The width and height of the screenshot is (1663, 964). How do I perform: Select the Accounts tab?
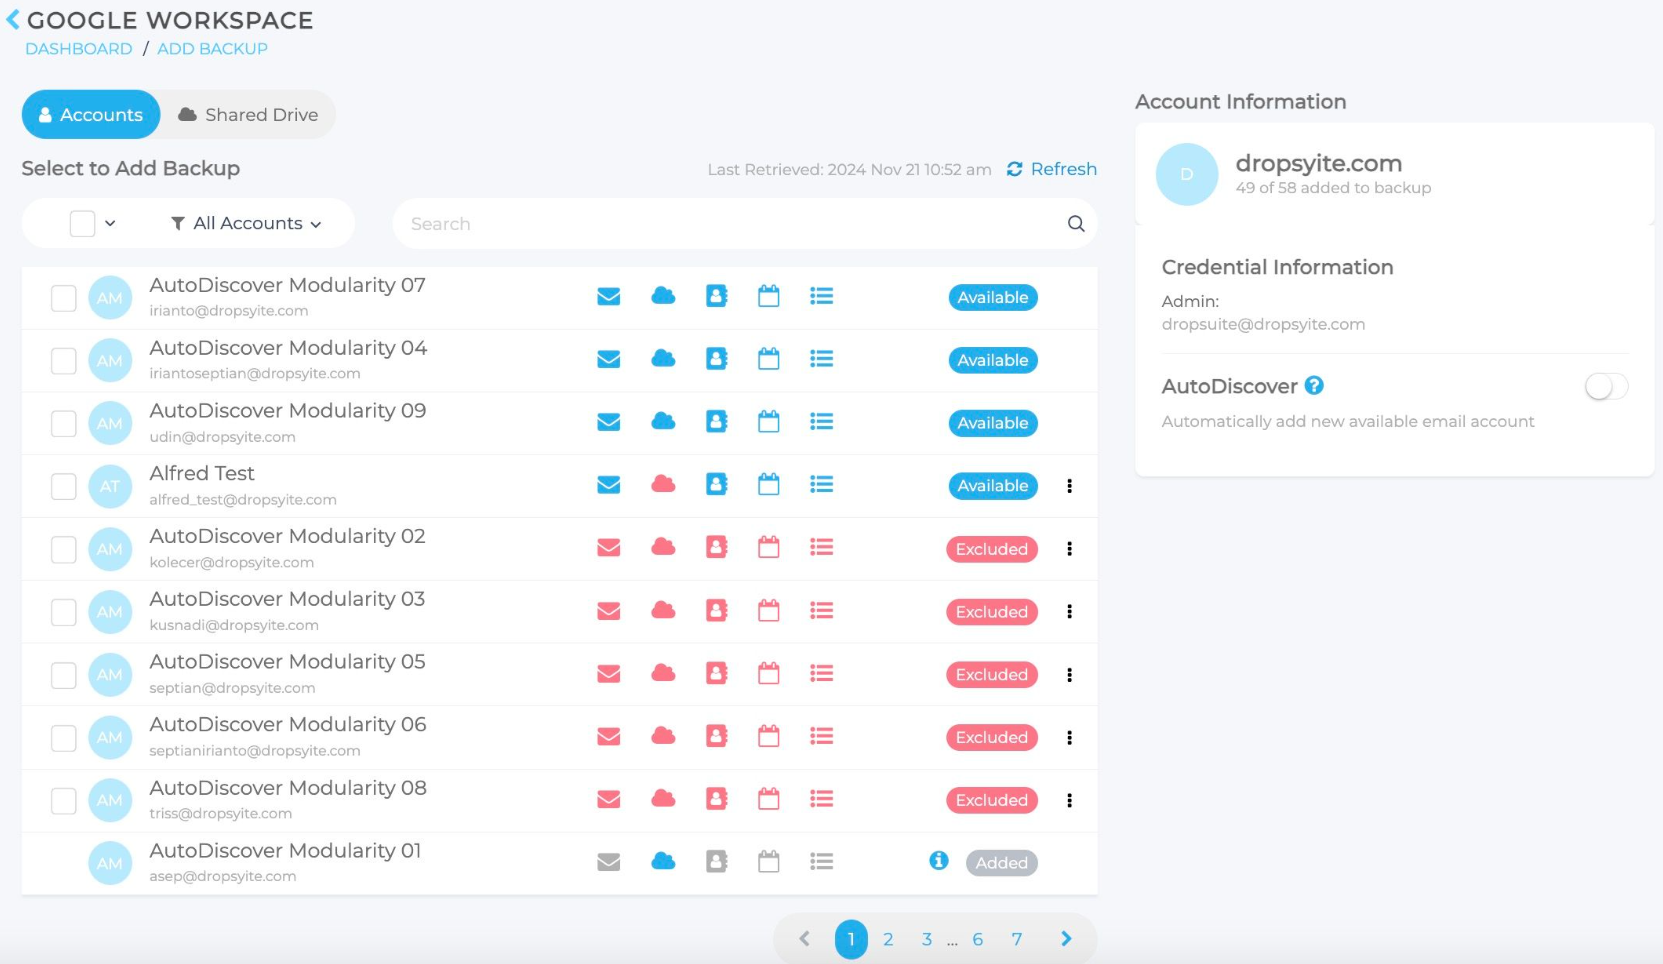point(91,115)
